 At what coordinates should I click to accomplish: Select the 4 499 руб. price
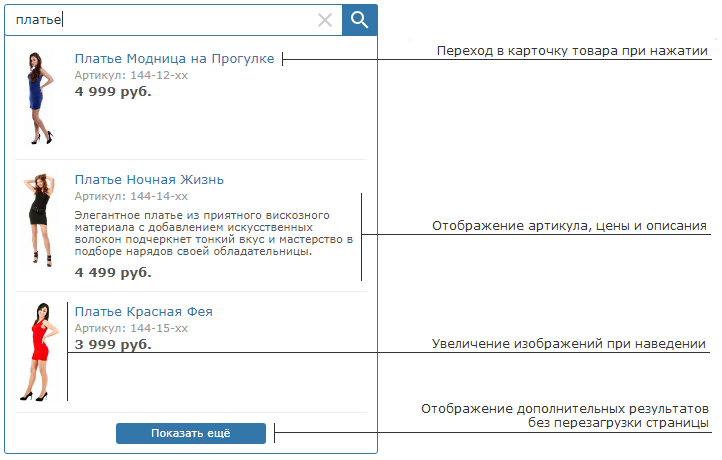[x=113, y=272]
